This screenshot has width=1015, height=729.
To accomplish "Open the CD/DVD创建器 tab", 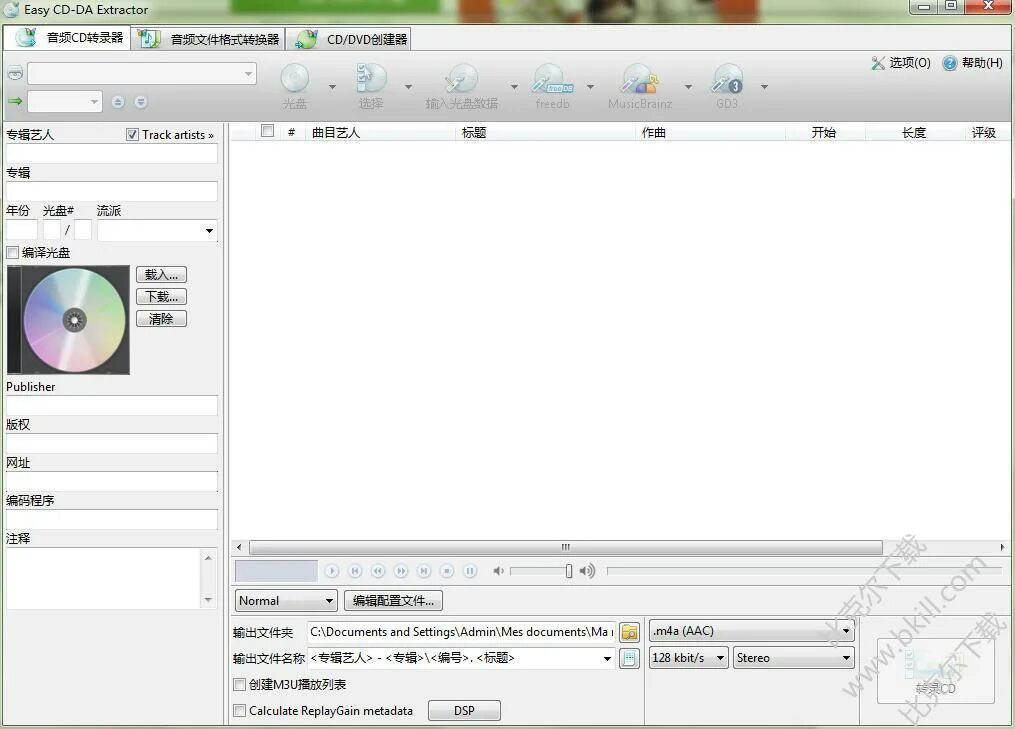I will (355, 37).
